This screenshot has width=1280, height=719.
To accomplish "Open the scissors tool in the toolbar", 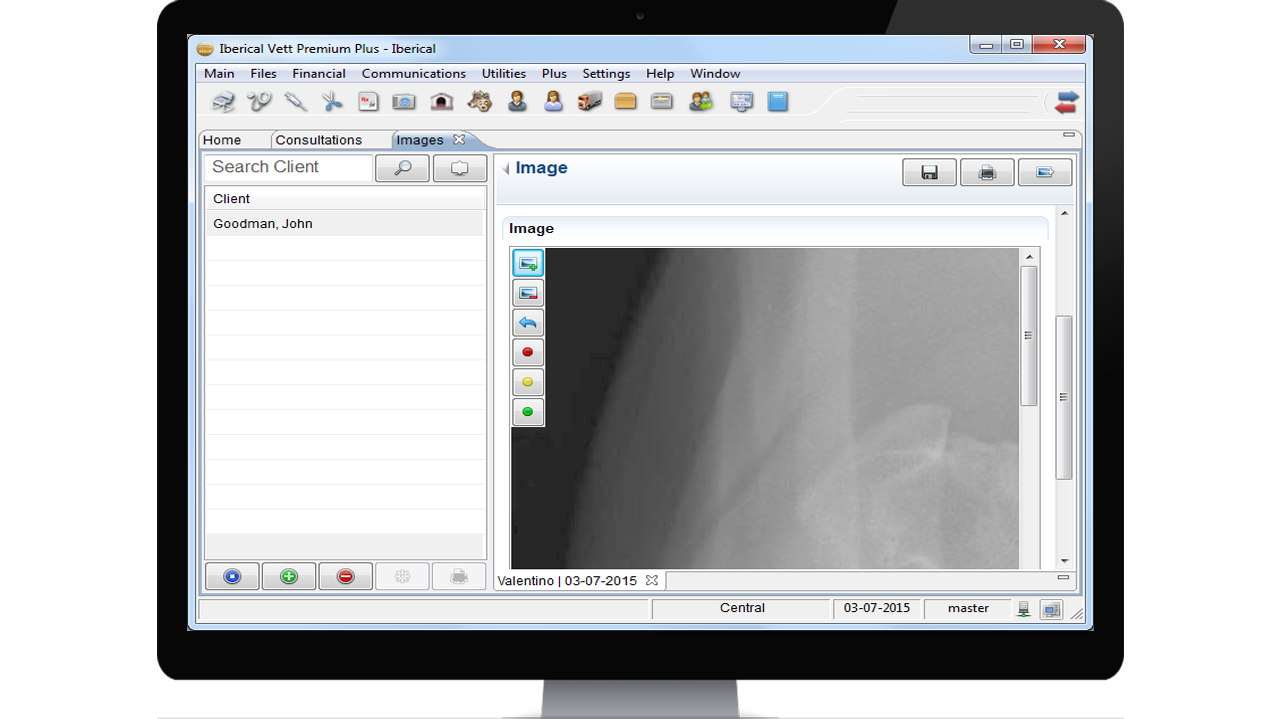I will tap(332, 101).
